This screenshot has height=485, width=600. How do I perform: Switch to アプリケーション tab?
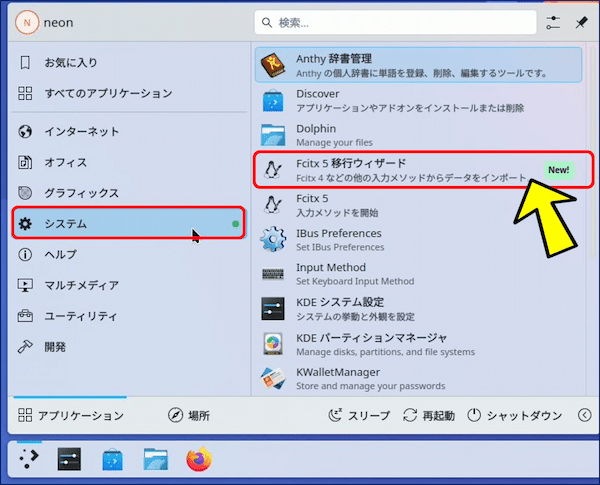click(71, 415)
